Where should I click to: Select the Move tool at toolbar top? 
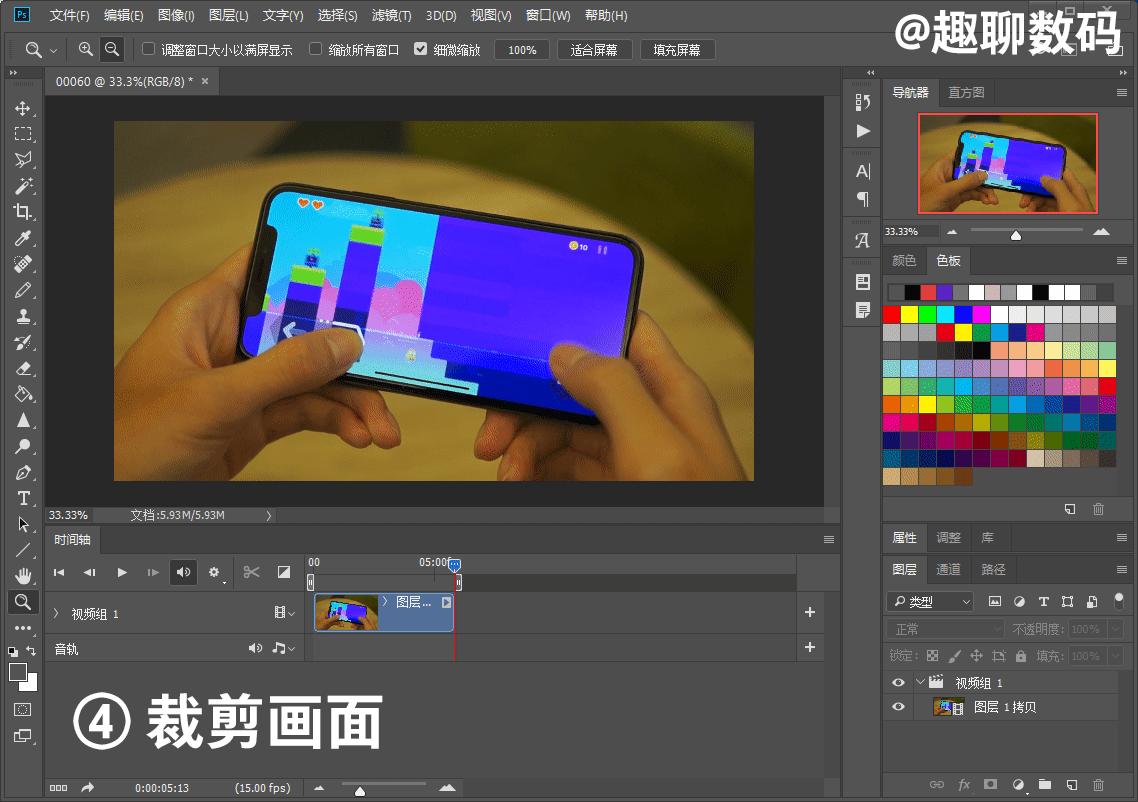[x=23, y=109]
